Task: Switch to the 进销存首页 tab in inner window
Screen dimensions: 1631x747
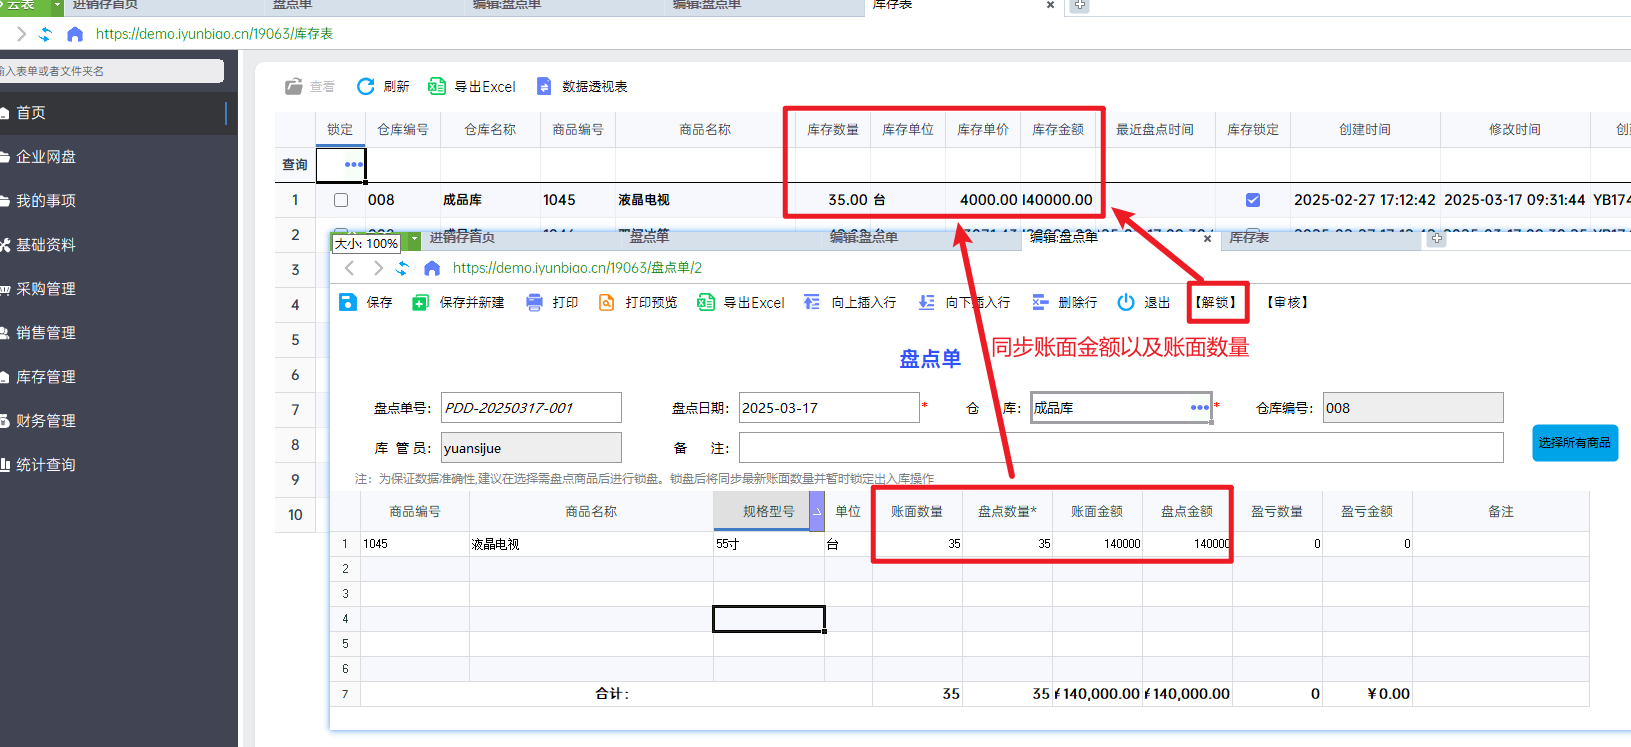Action: coord(462,238)
